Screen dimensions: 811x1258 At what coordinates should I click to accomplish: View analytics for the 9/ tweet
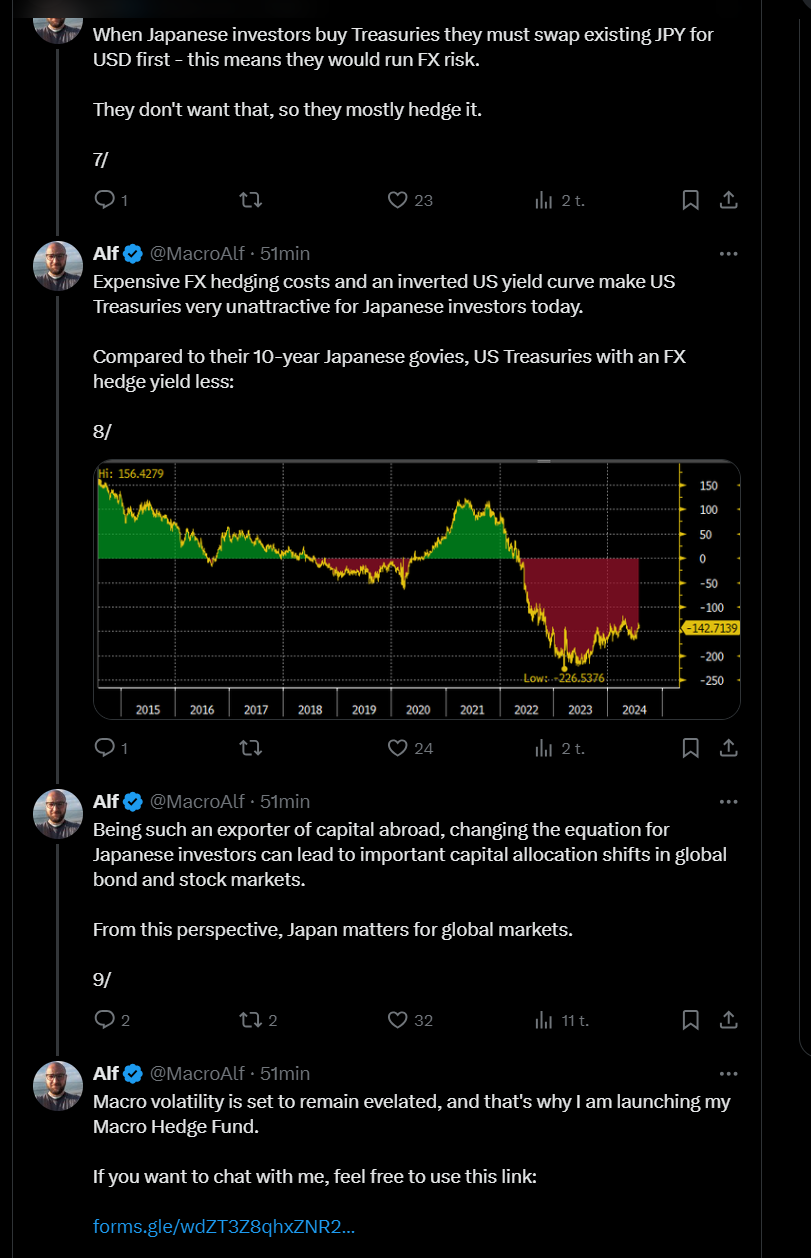(544, 1020)
